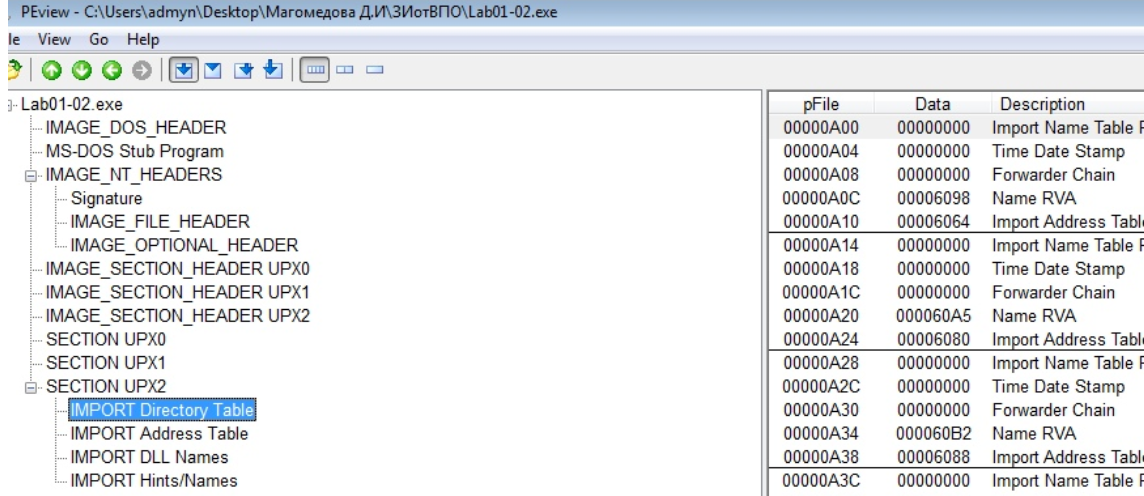The width and height of the screenshot is (1144, 496).
Task: Click data value 00006064
Action: pos(933,222)
